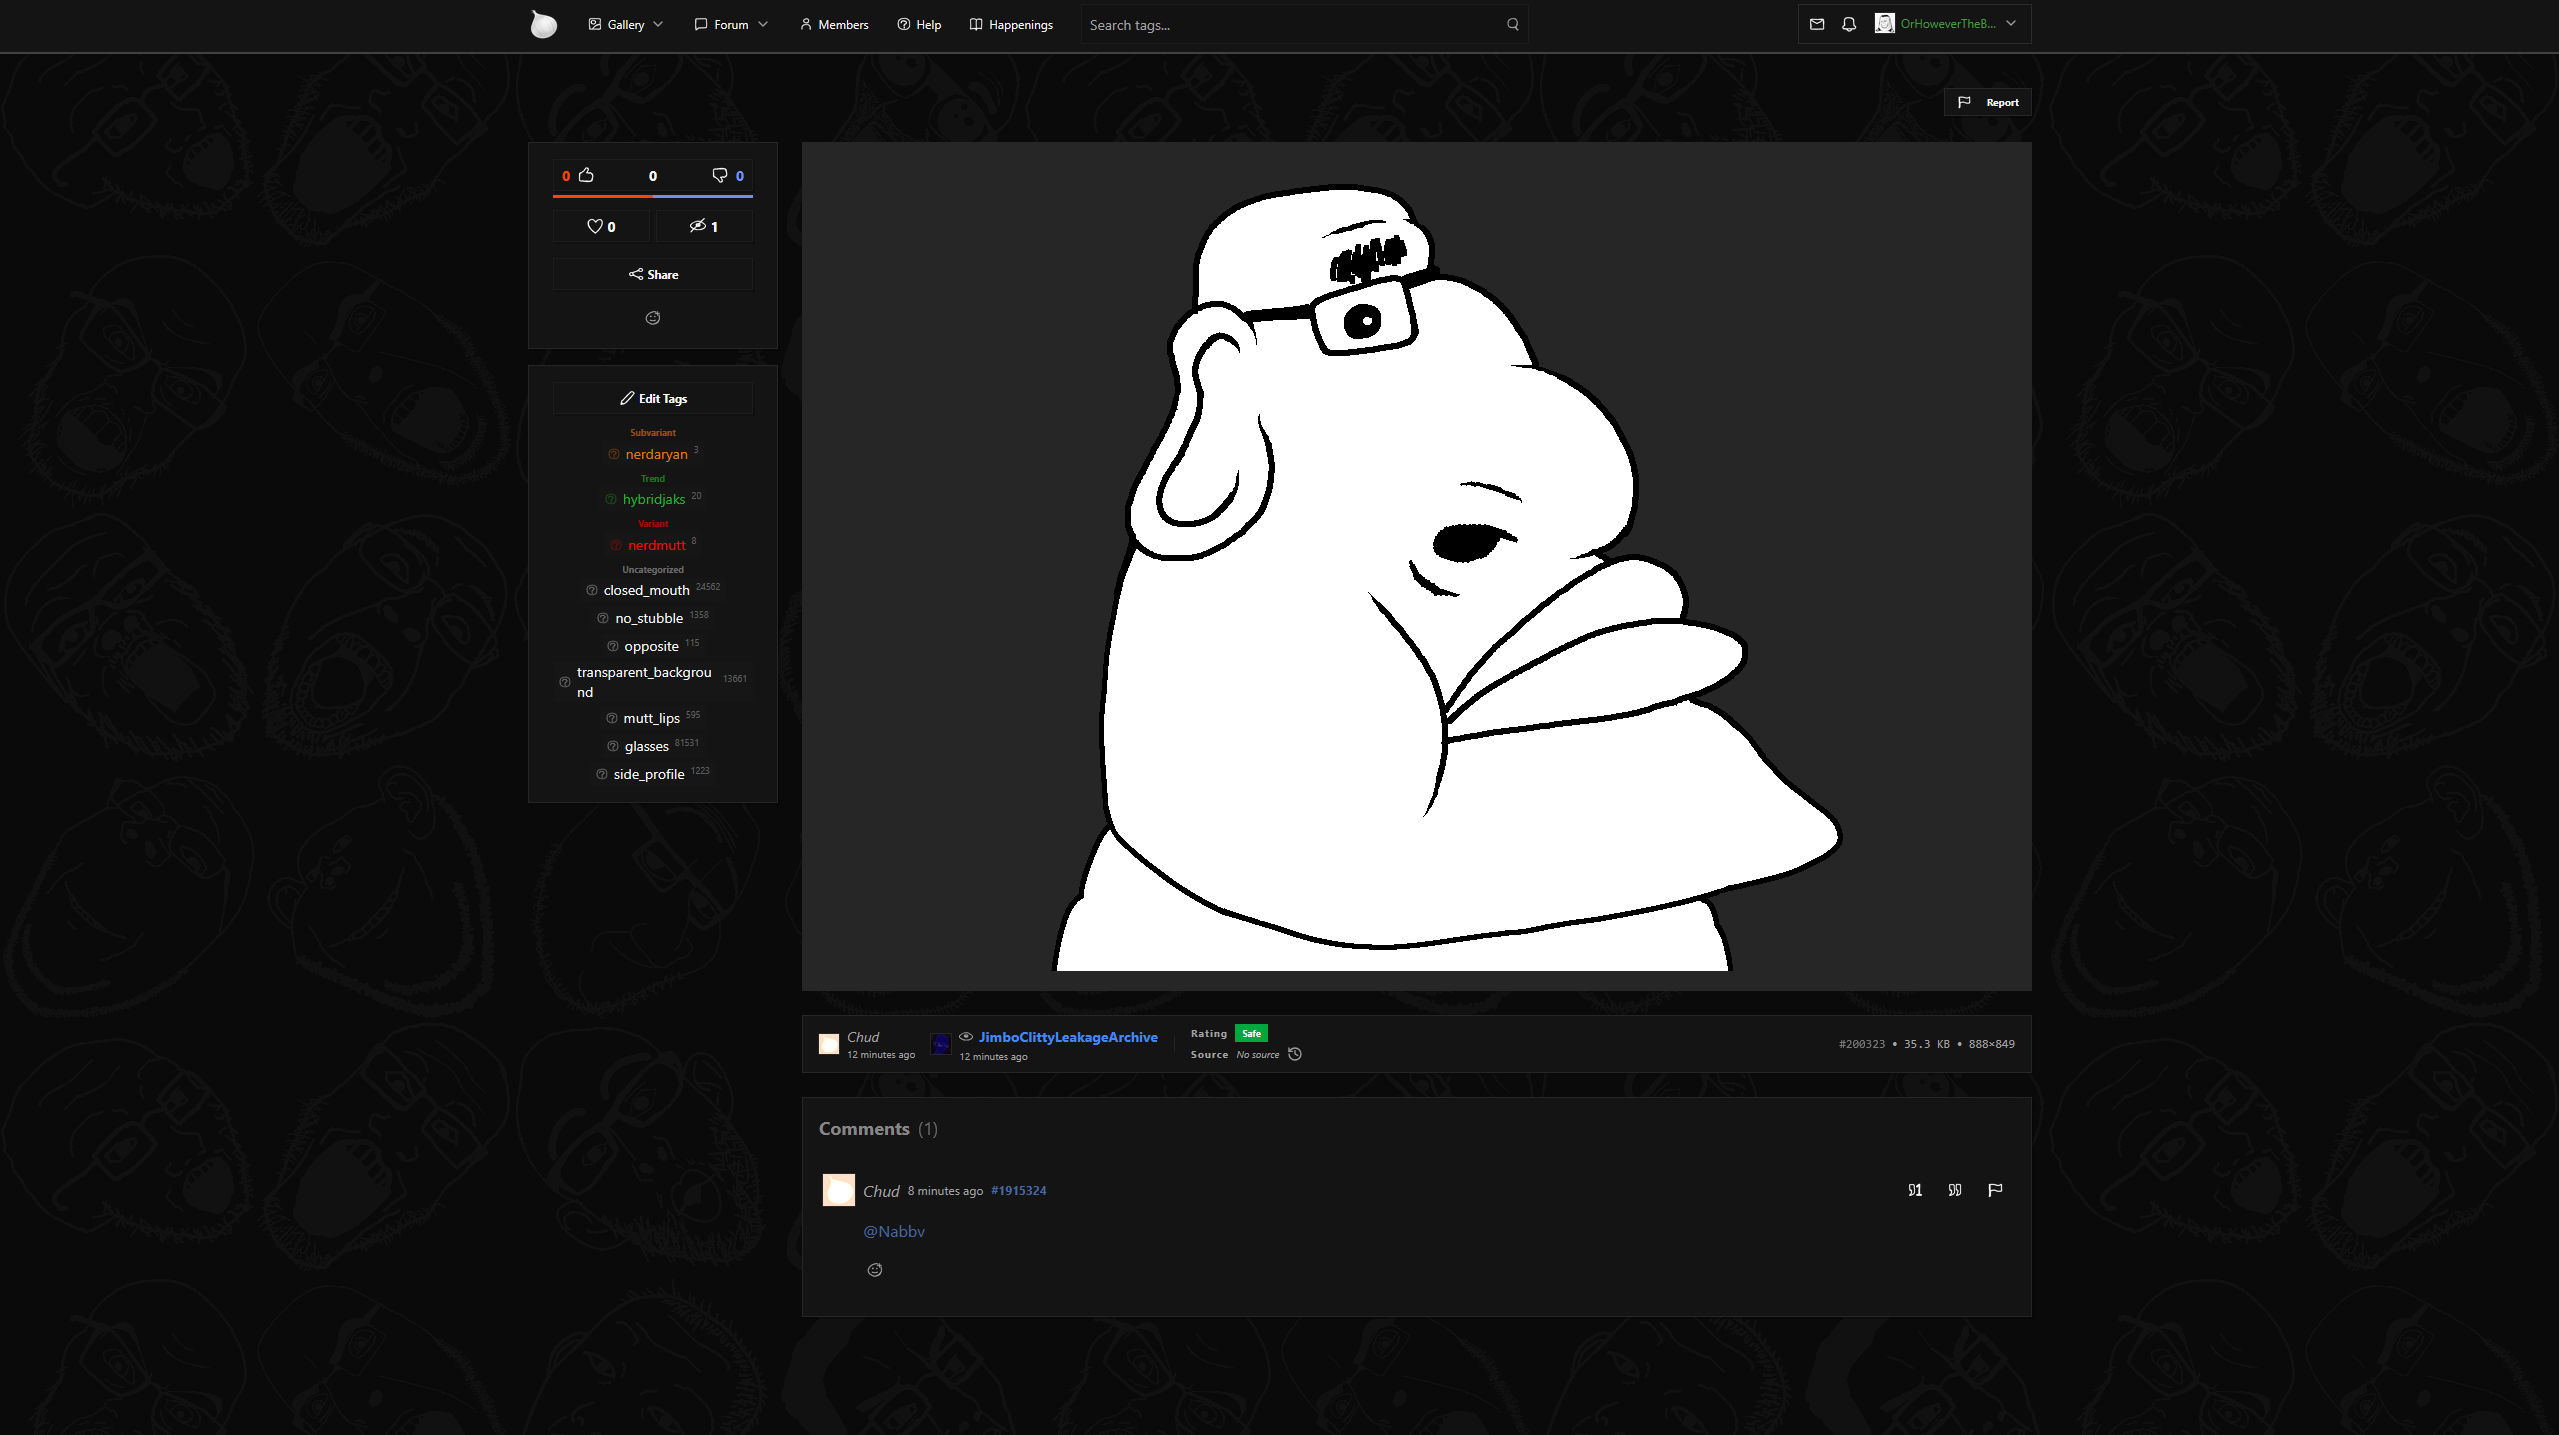Click the onion site logo
The width and height of the screenshot is (2559, 1435).
point(543,24)
